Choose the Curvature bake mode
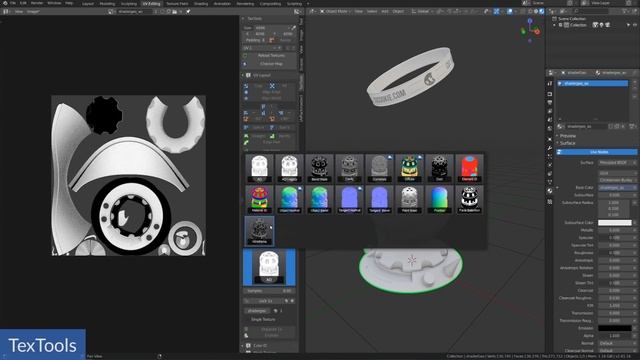 tap(379, 168)
